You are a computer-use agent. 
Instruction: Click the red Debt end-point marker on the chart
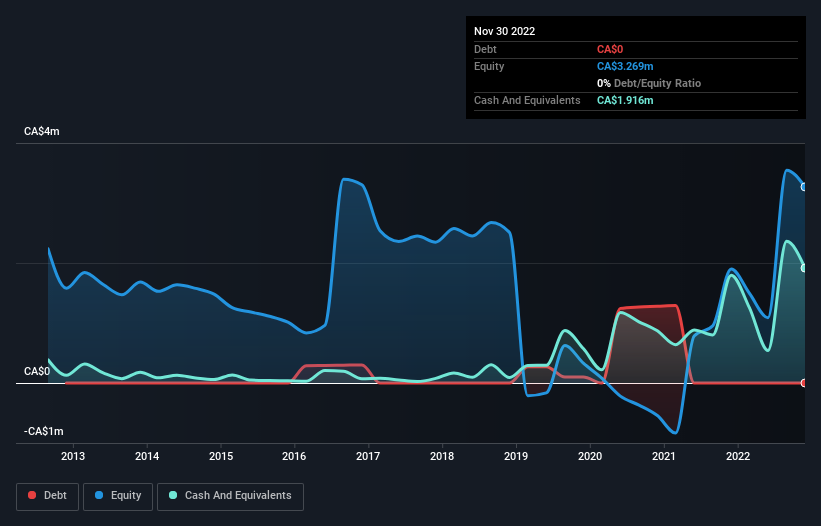point(804,383)
